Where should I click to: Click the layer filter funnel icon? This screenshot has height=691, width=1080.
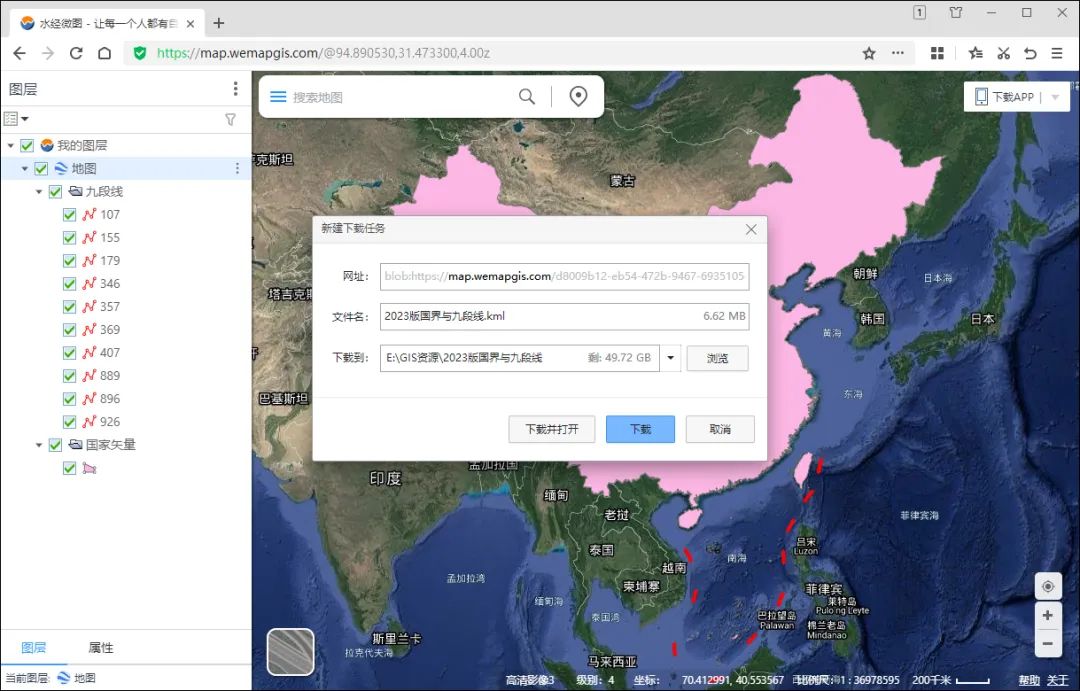point(230,119)
